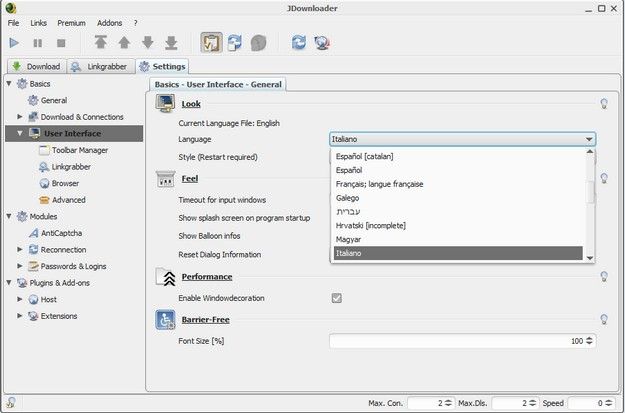This screenshot has height=413, width=625.
Task: Click the greyed-out round toolbar icon
Action: [258, 43]
